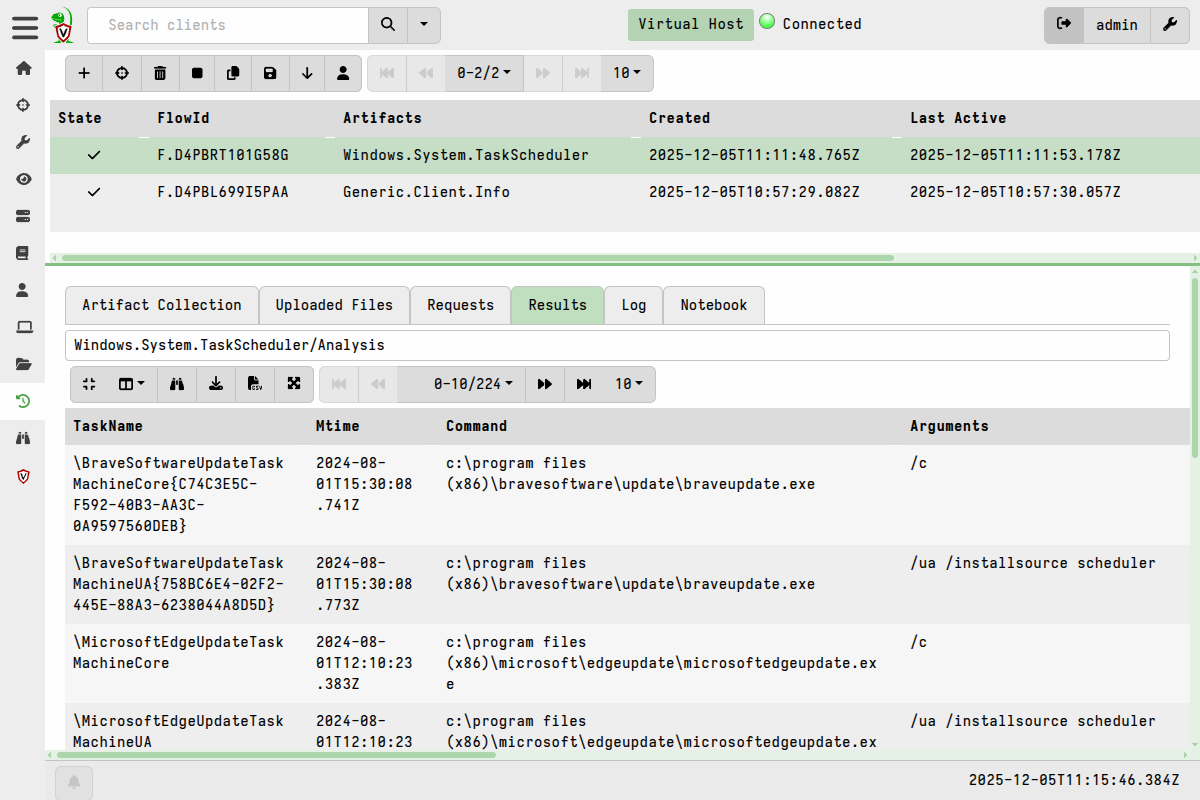Open the column selector dropdown in results toolbar
Viewport: 1200px width, 800px height.
pyautogui.click(x=129, y=384)
